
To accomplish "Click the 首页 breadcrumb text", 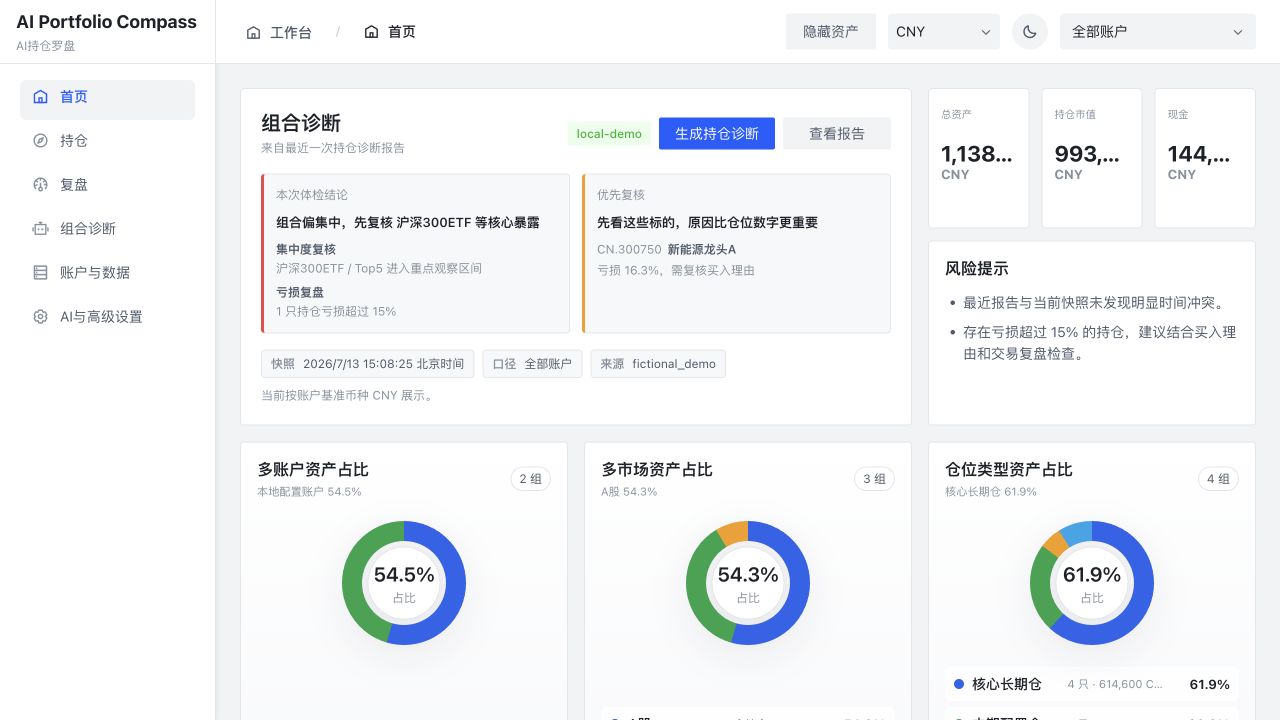I will (402, 32).
